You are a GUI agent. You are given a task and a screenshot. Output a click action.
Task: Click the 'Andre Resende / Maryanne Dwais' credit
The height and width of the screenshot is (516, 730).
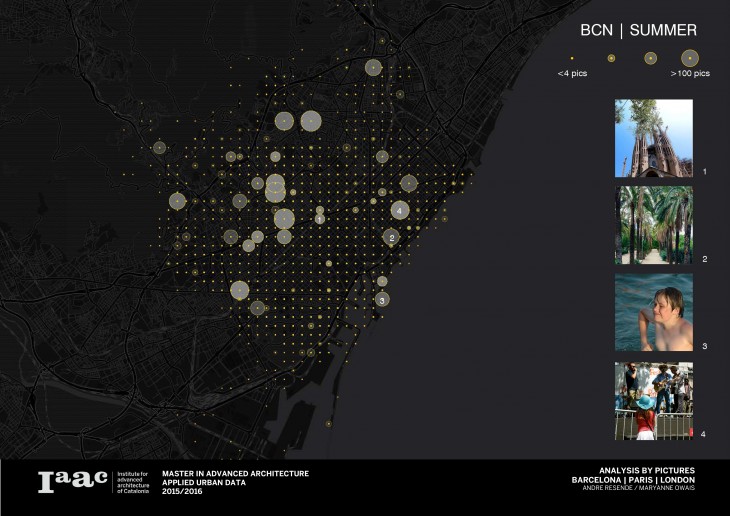[x=646, y=489]
